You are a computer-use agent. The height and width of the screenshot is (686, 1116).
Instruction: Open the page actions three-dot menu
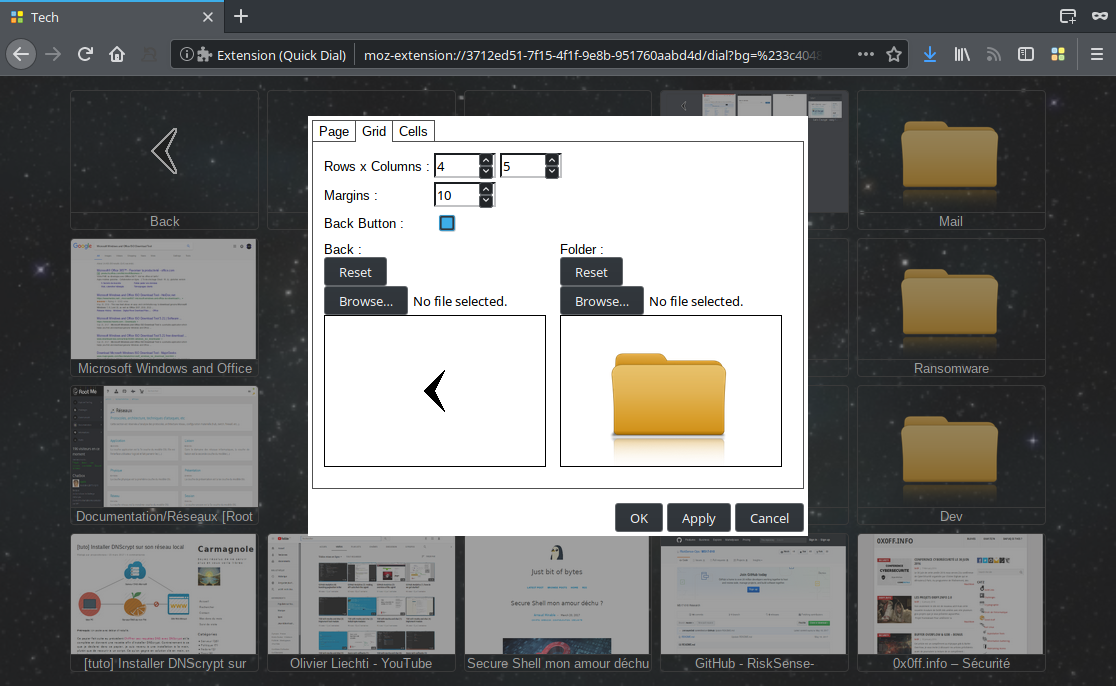tap(866, 54)
